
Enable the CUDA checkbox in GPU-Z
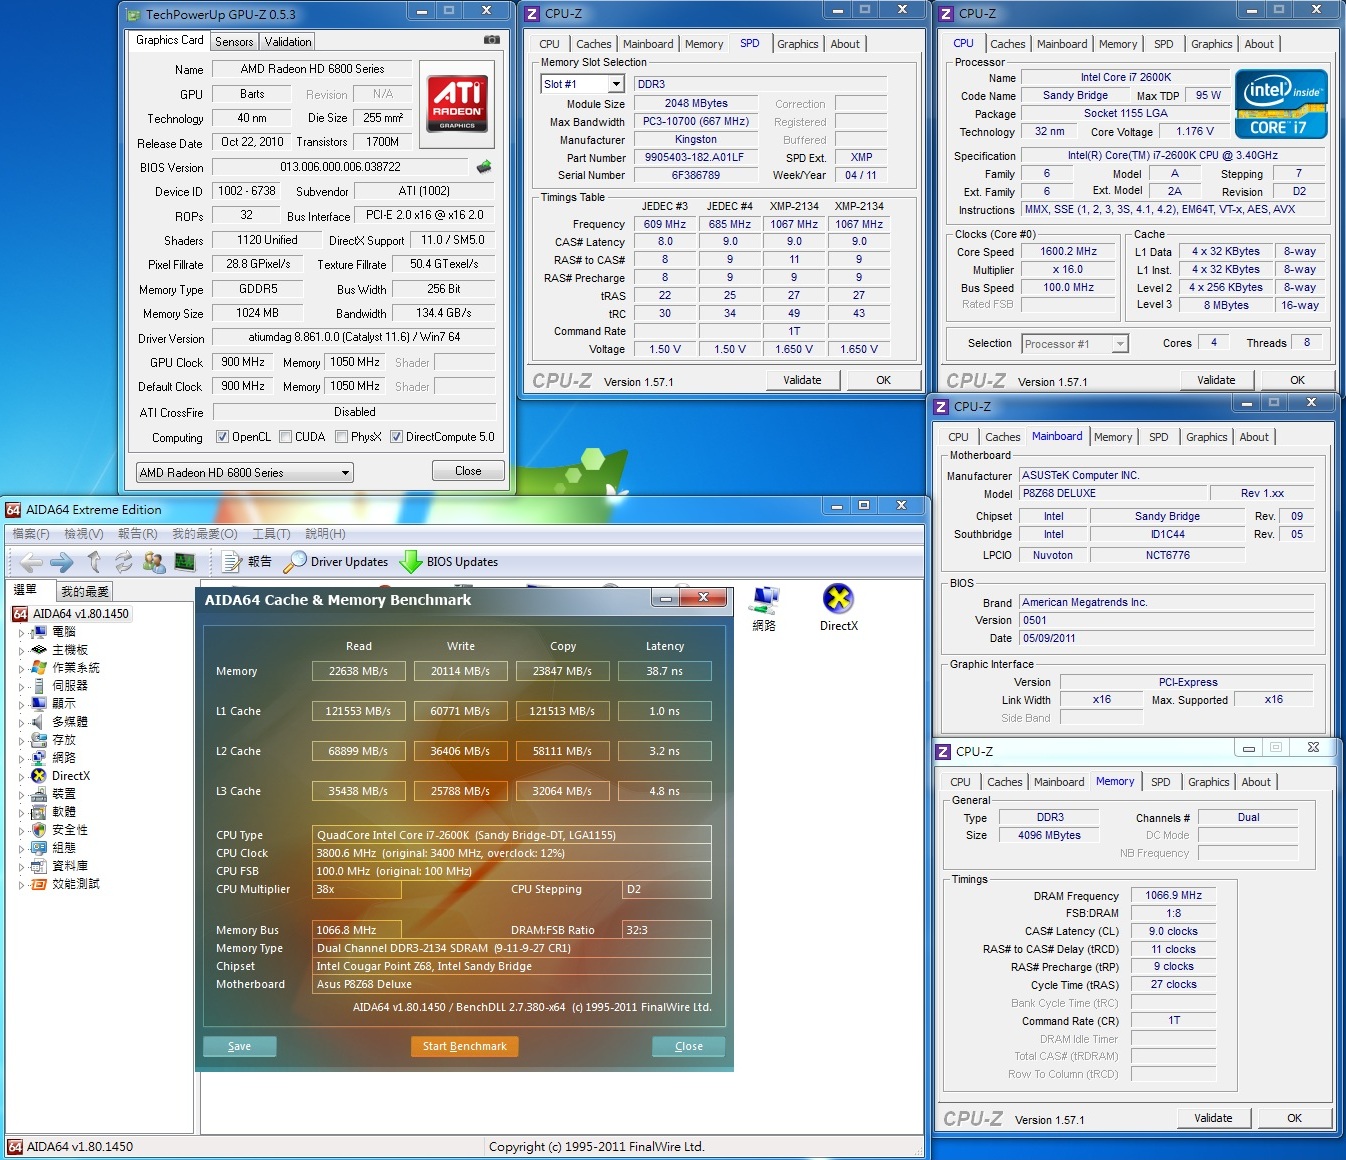point(286,437)
